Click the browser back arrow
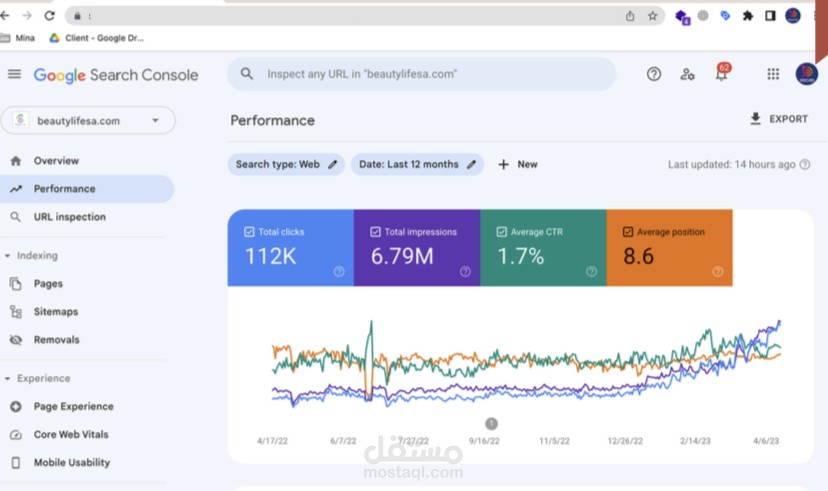Viewport: 828px width, 491px height. pyautogui.click(x=5, y=16)
